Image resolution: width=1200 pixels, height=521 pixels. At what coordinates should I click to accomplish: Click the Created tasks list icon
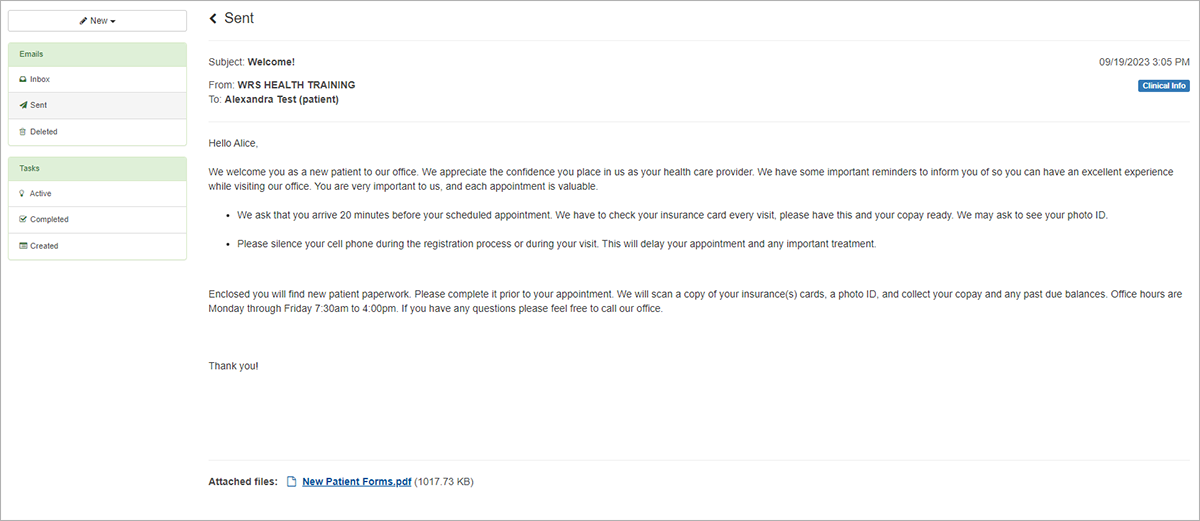click(x=23, y=246)
